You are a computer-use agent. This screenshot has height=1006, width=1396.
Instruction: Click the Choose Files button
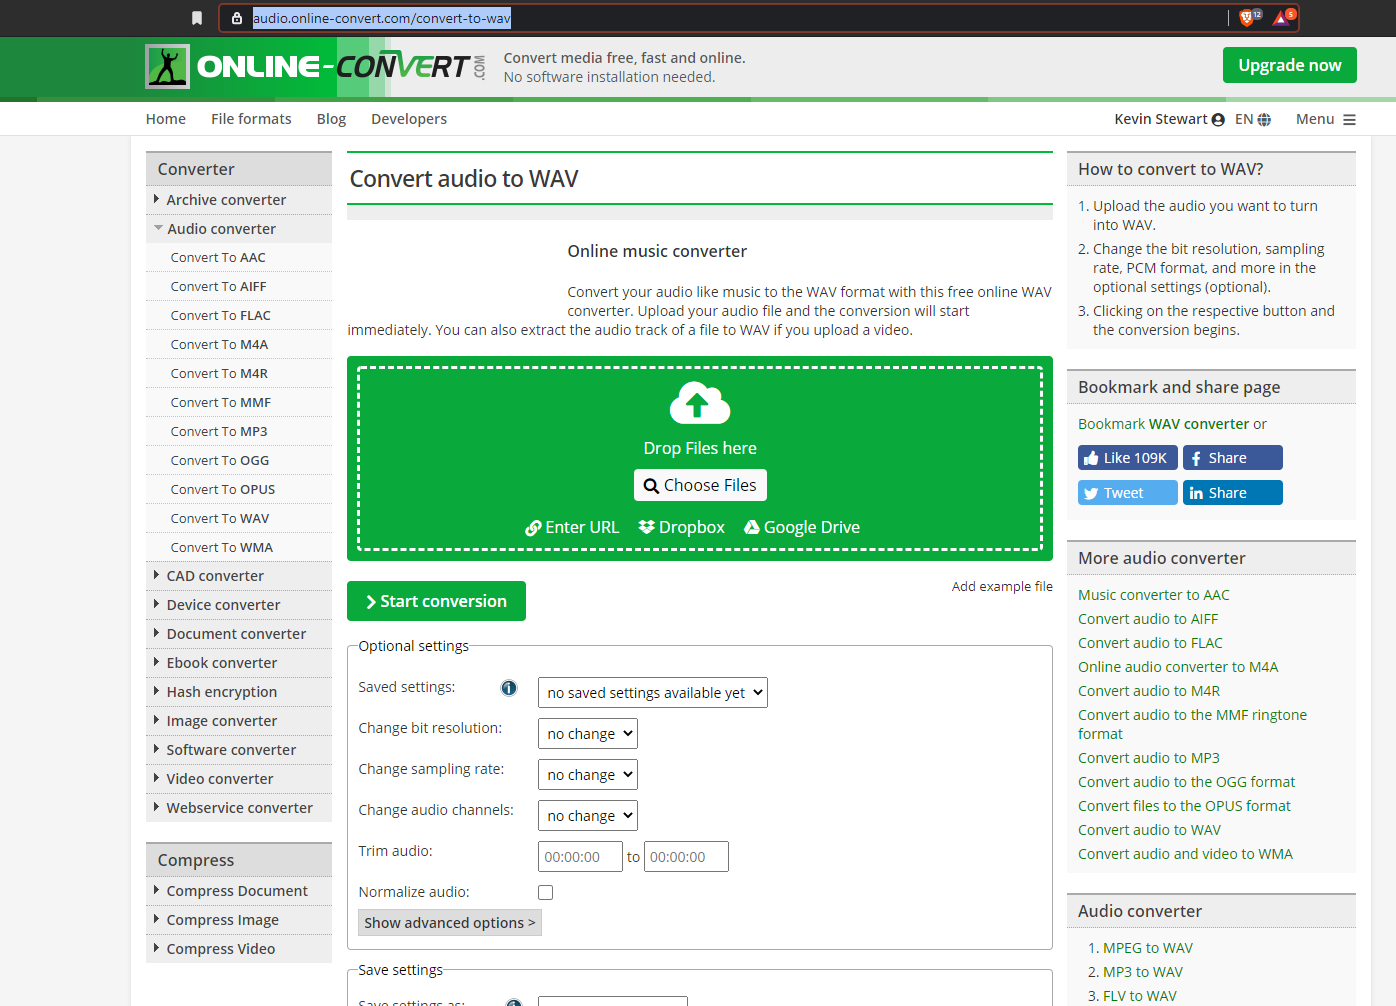click(700, 485)
